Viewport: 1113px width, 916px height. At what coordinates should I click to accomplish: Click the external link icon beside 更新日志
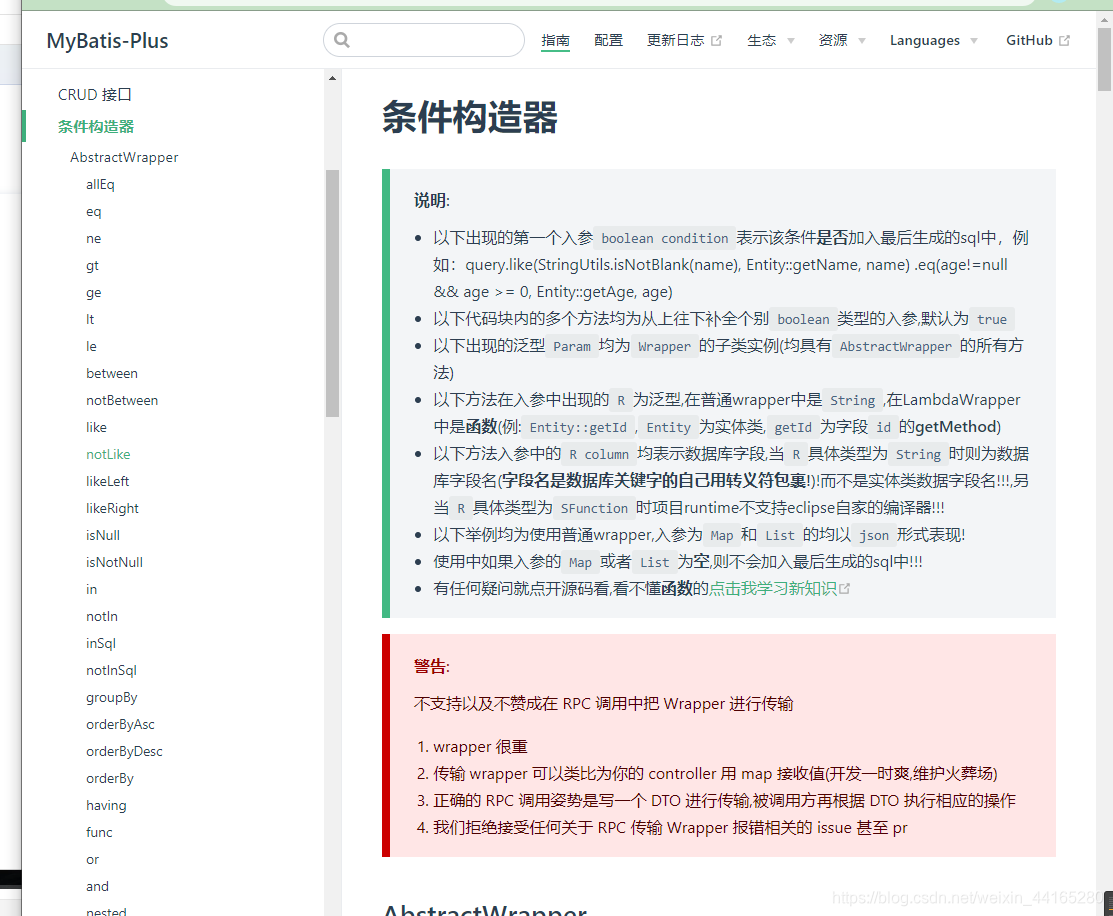tap(716, 40)
